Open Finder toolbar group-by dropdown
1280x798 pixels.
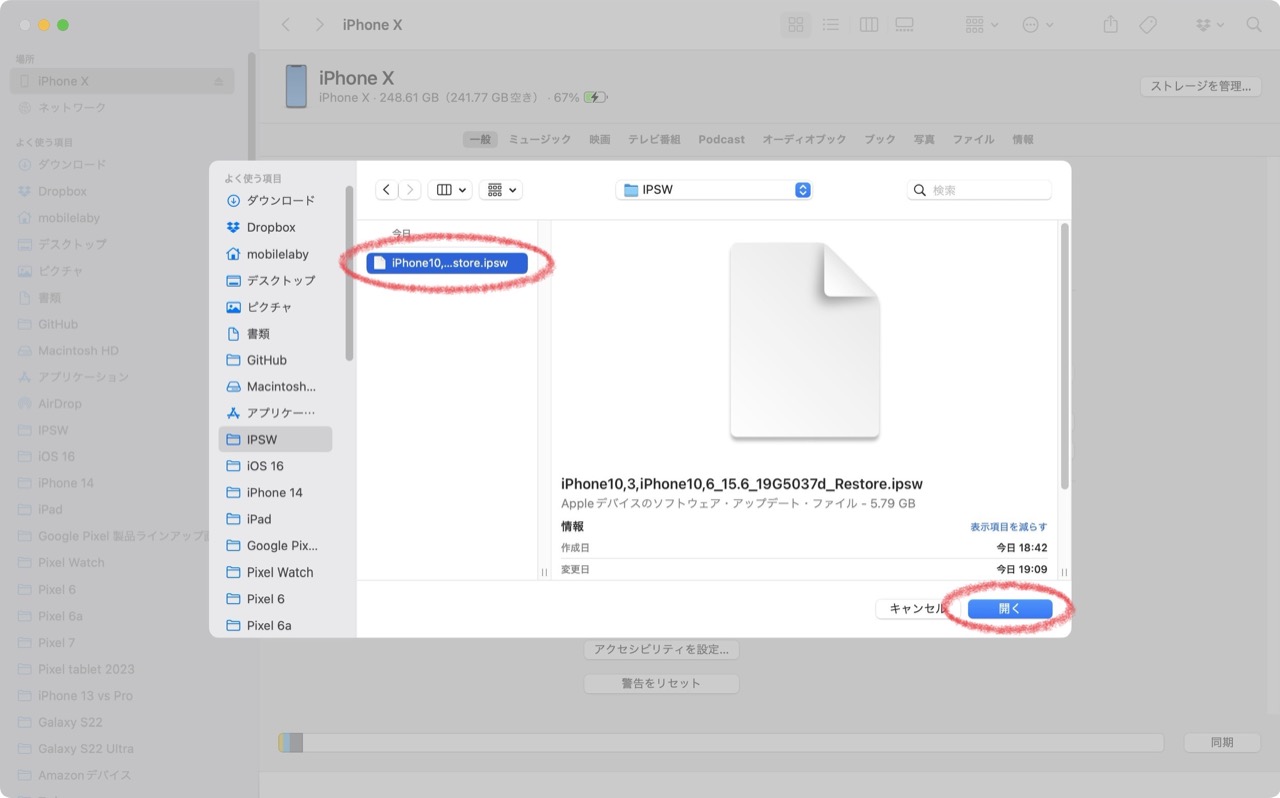(x=982, y=25)
